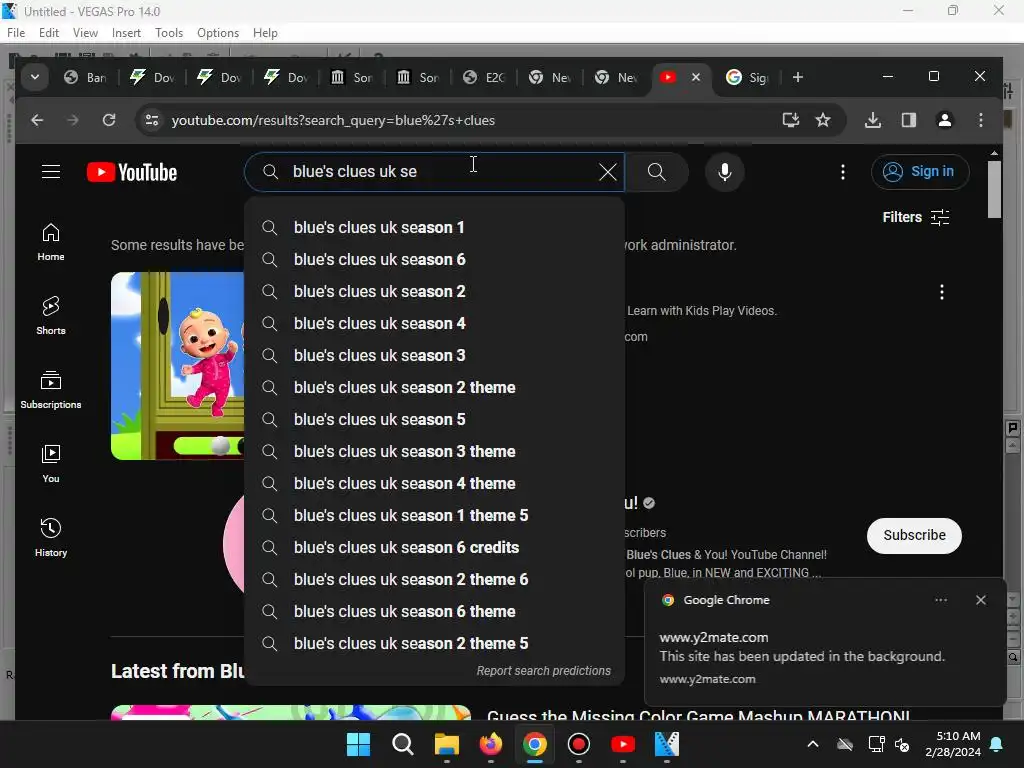
Task: Close the active YouTube tab
Action: (696, 77)
